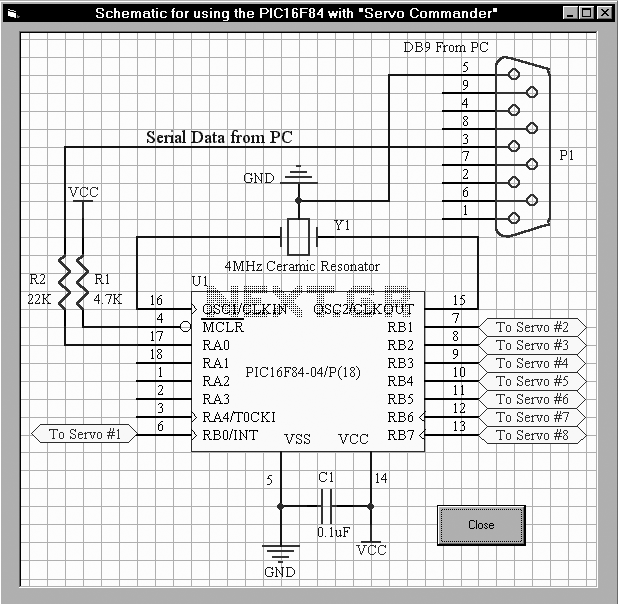Click the Y1 ceramic resonator symbol

pyautogui.click(x=299, y=237)
